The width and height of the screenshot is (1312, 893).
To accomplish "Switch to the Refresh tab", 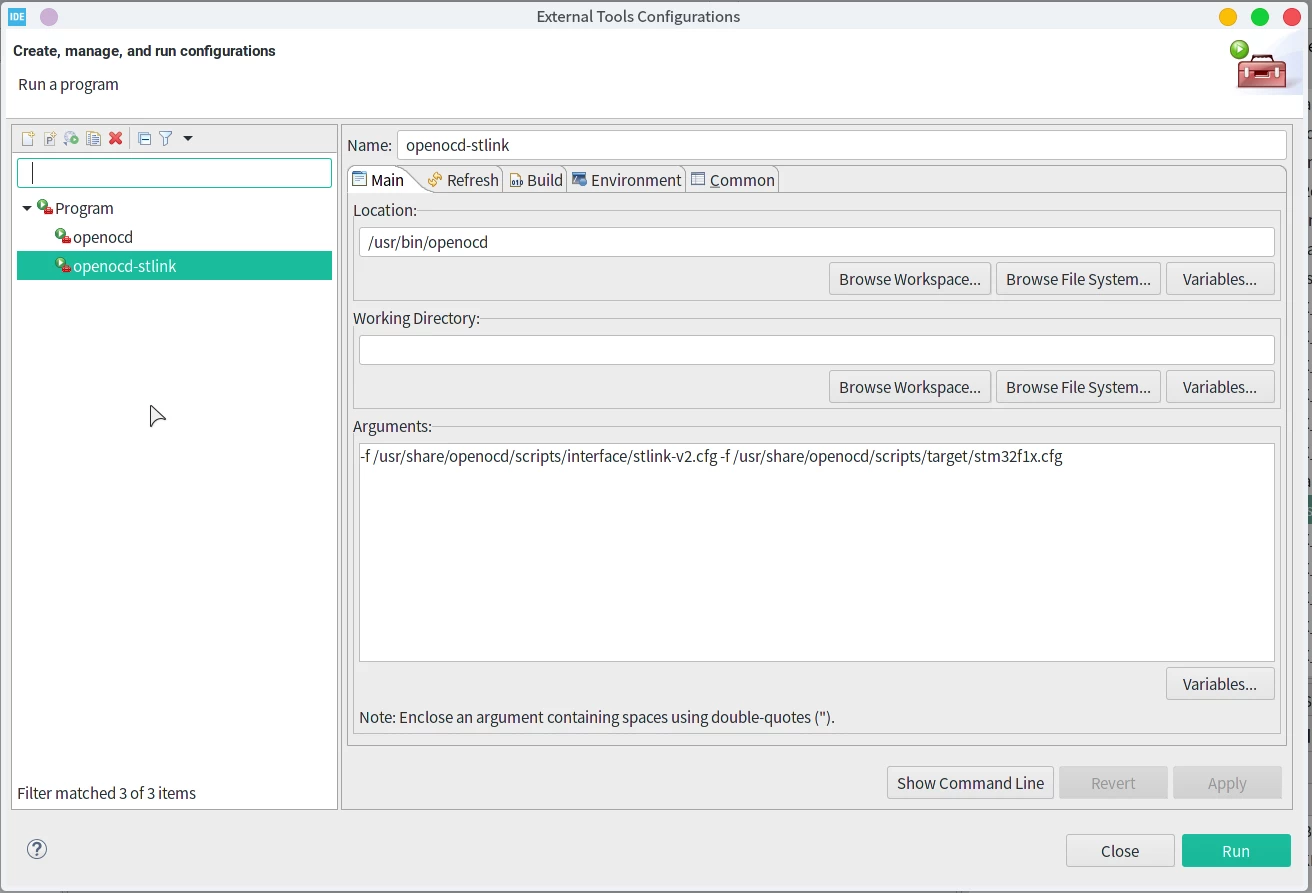I will 462,180.
